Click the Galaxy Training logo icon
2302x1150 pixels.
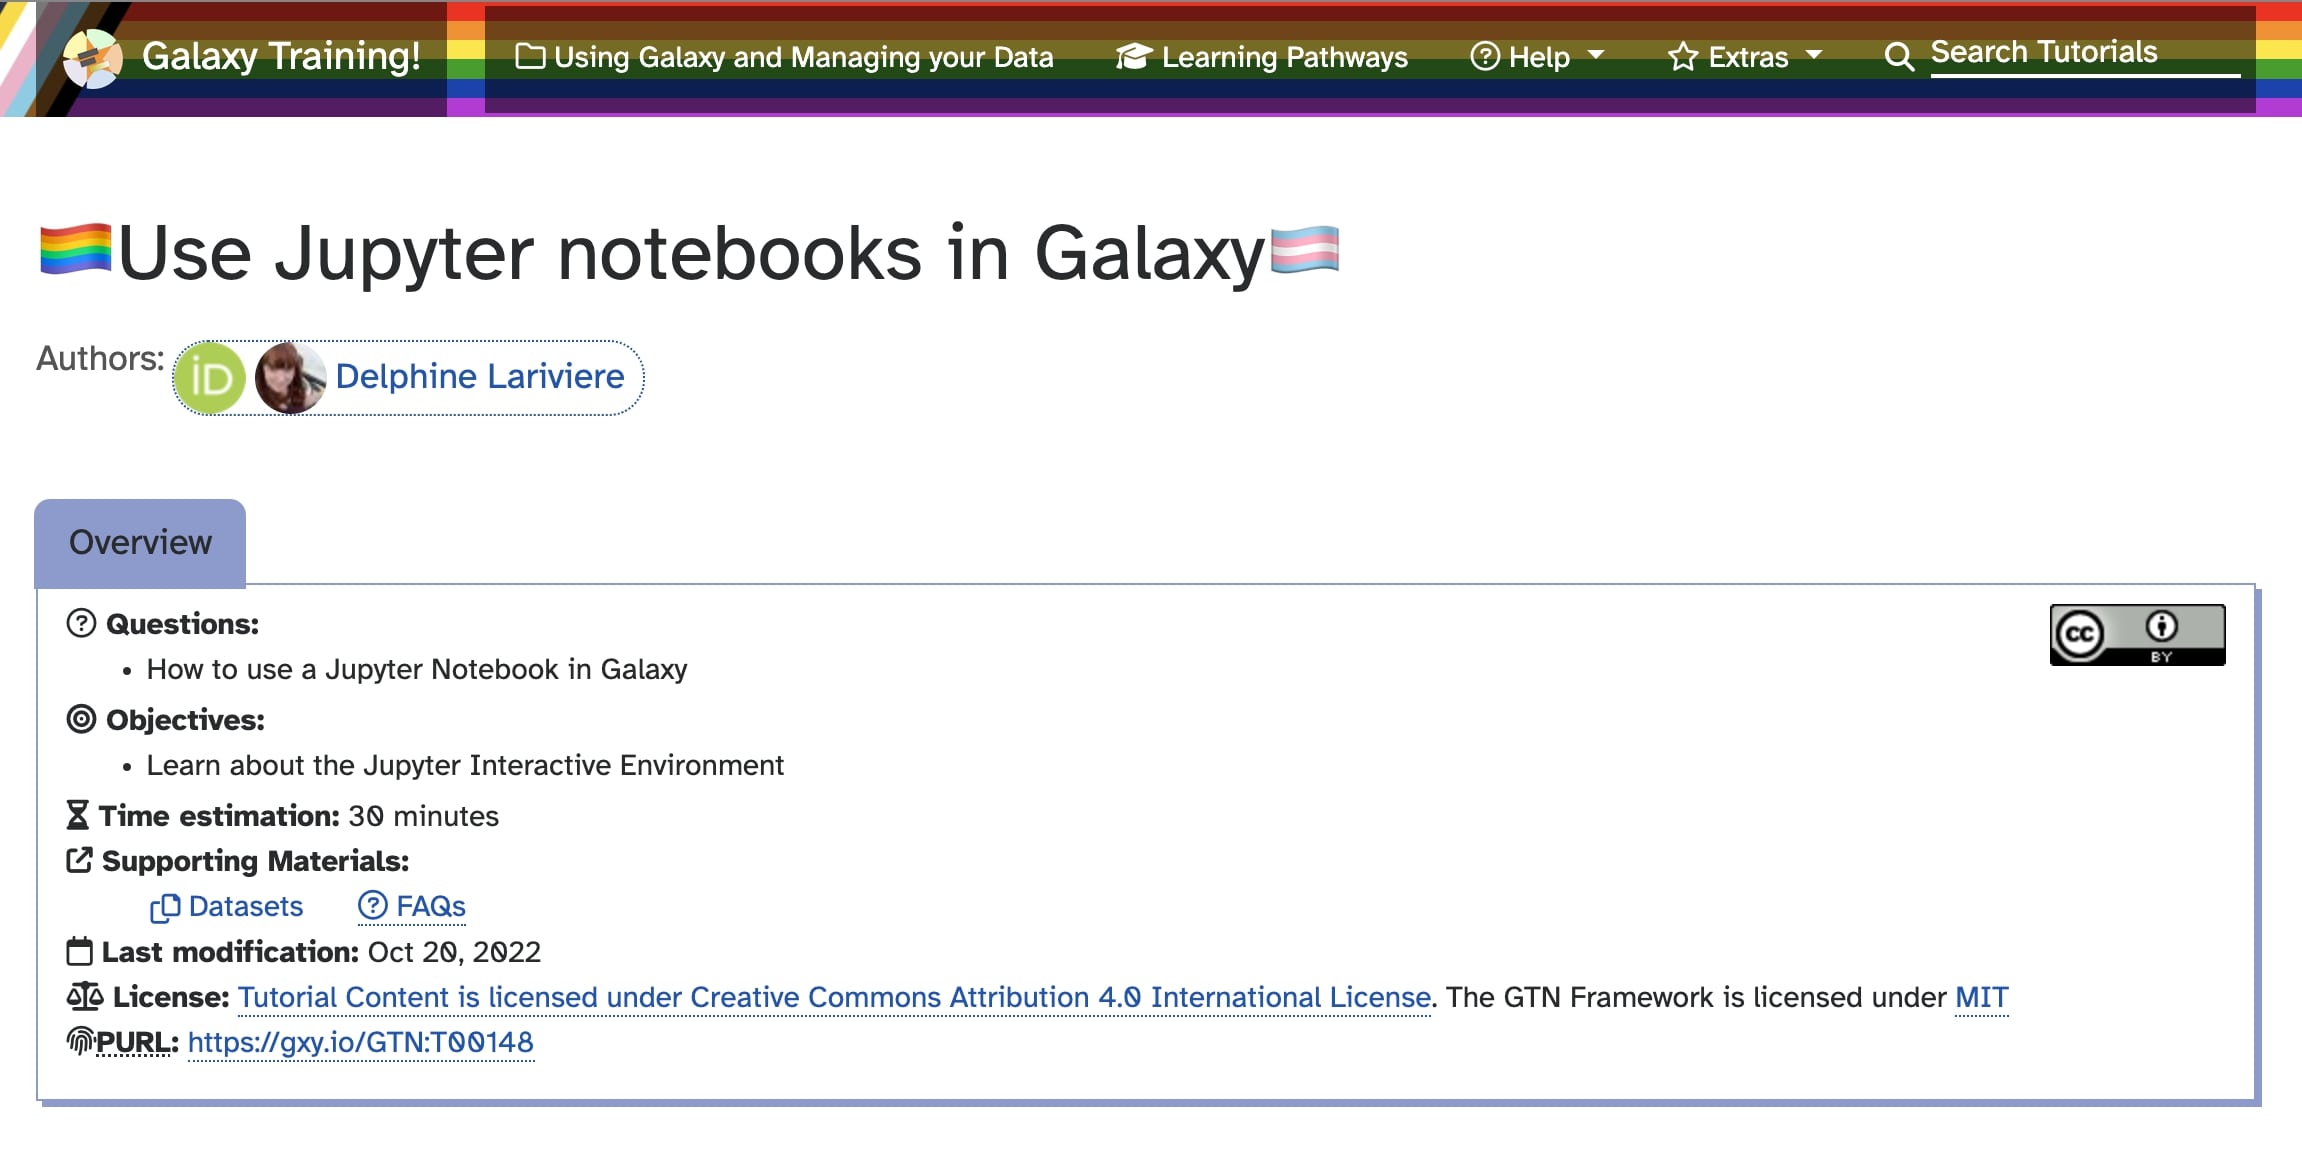coord(92,58)
